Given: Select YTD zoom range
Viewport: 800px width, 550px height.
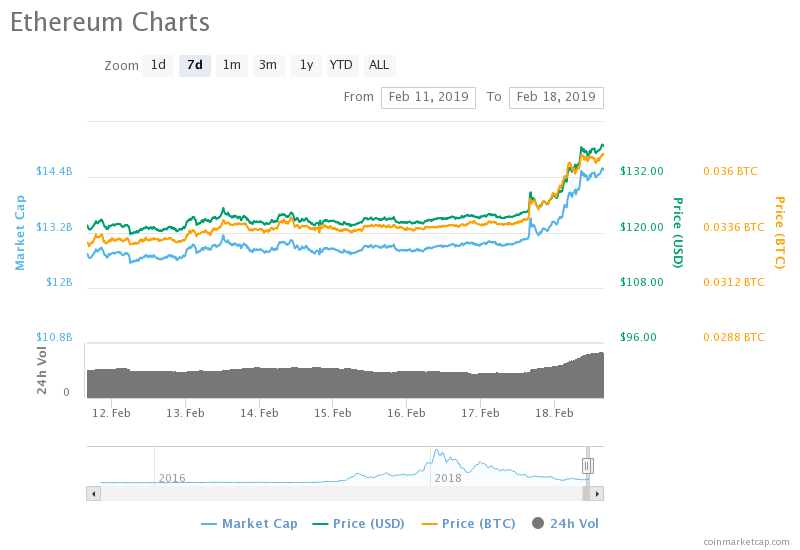Looking at the screenshot, I should (341, 66).
